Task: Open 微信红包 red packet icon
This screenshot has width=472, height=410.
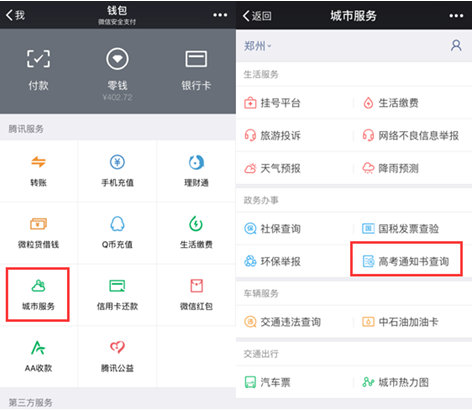Action: coord(196,286)
